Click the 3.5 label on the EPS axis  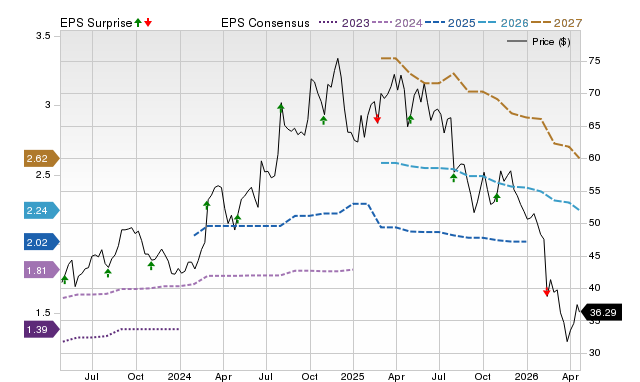pyautogui.click(x=43, y=36)
